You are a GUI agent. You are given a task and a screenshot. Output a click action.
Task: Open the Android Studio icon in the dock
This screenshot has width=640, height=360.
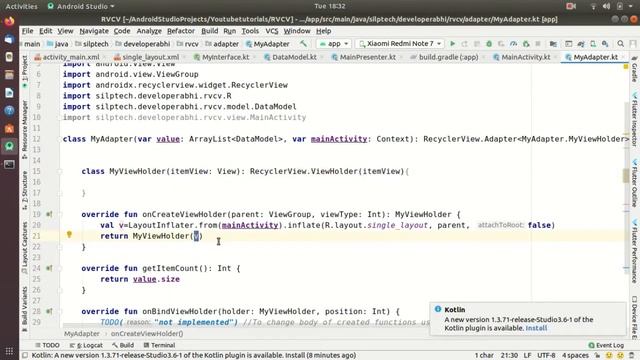(9, 146)
